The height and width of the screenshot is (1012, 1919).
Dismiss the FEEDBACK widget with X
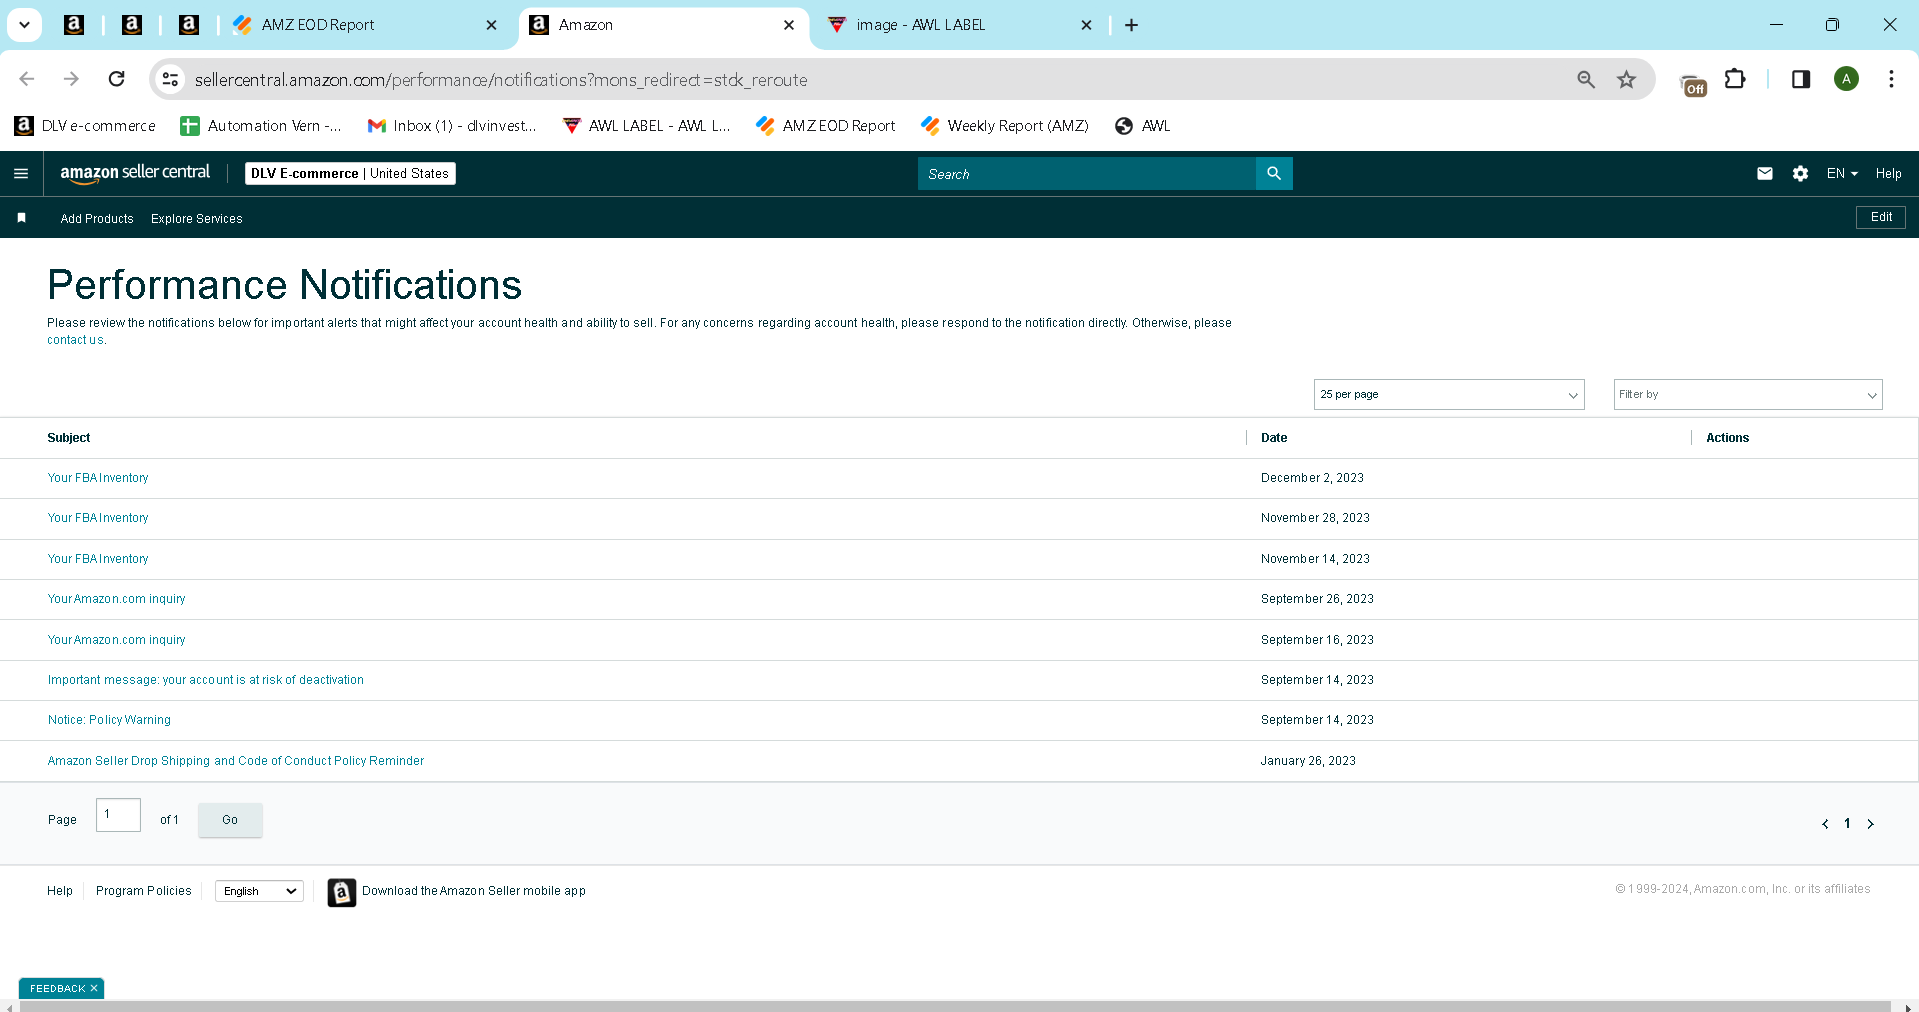pyautogui.click(x=94, y=988)
